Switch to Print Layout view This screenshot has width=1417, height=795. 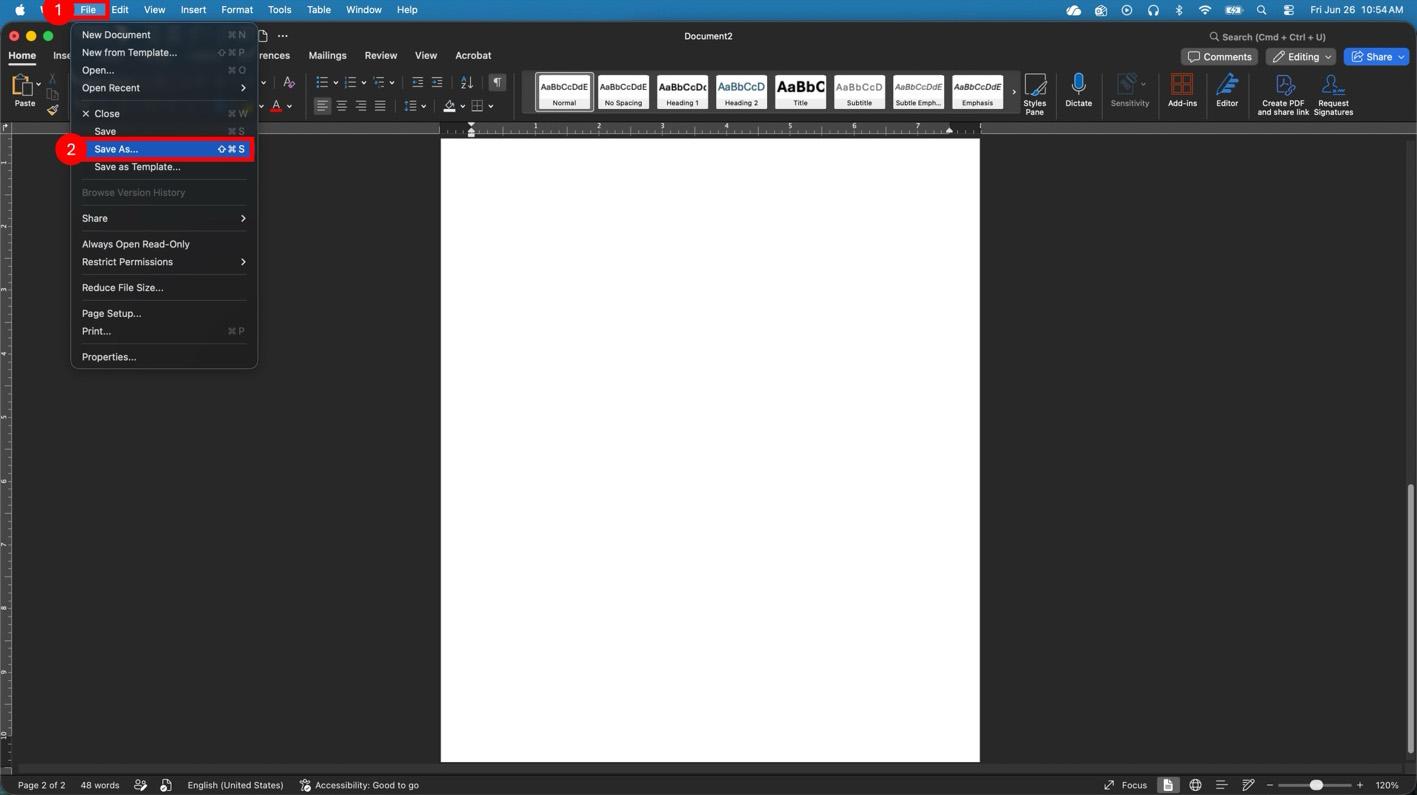click(x=1167, y=785)
